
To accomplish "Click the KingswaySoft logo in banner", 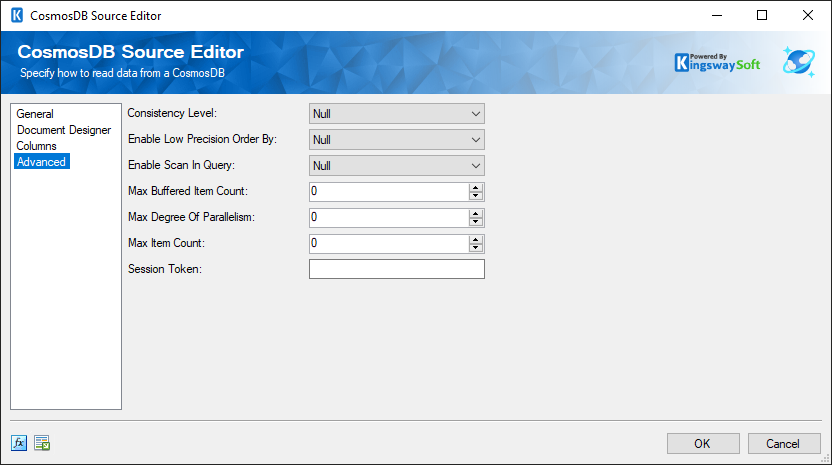I will tap(717, 63).
